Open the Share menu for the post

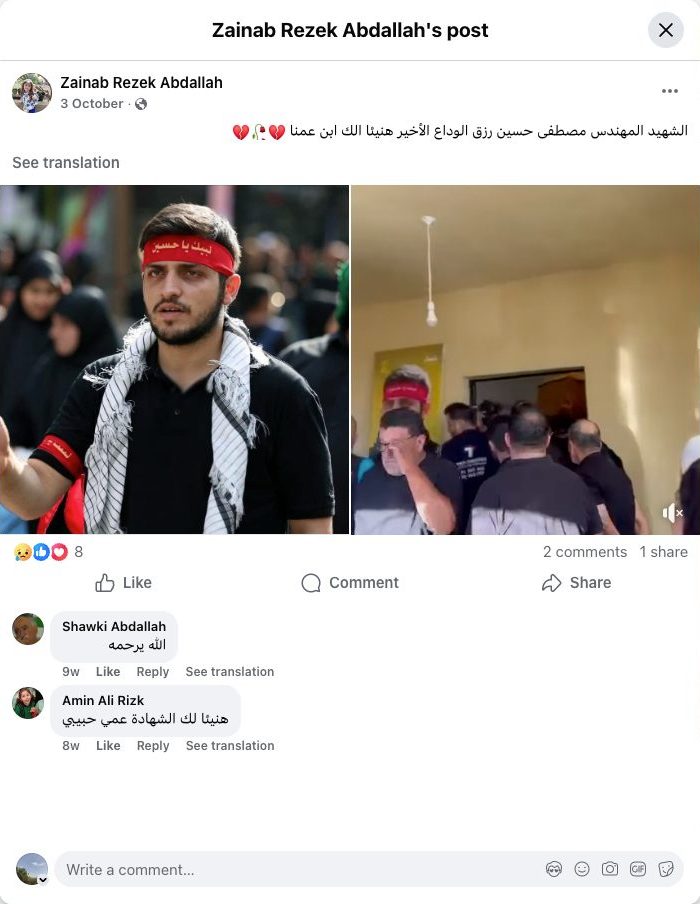tap(576, 583)
